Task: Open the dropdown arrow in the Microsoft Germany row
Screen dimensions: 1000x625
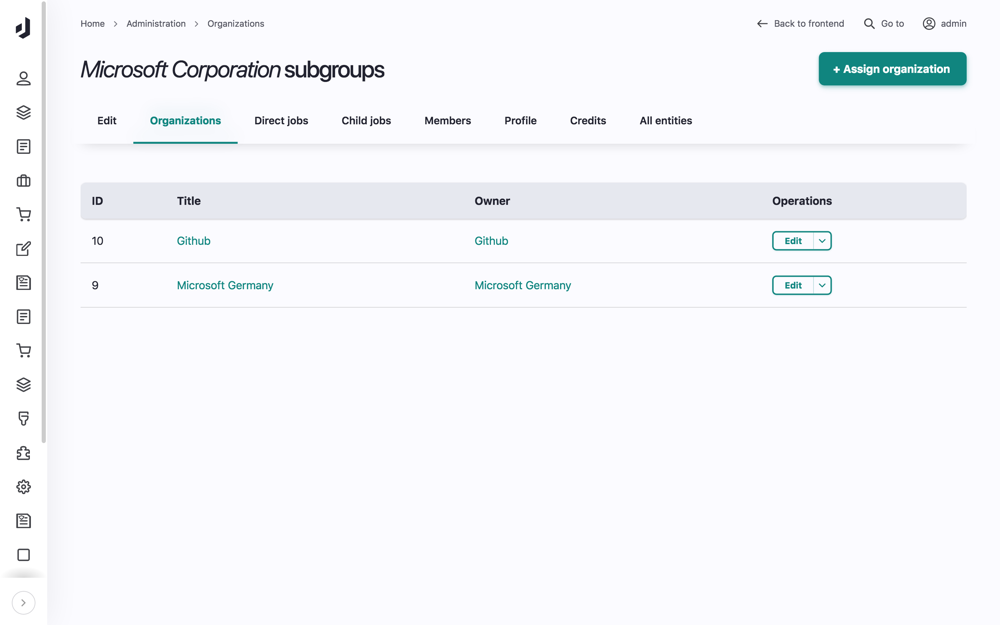Action: click(823, 286)
